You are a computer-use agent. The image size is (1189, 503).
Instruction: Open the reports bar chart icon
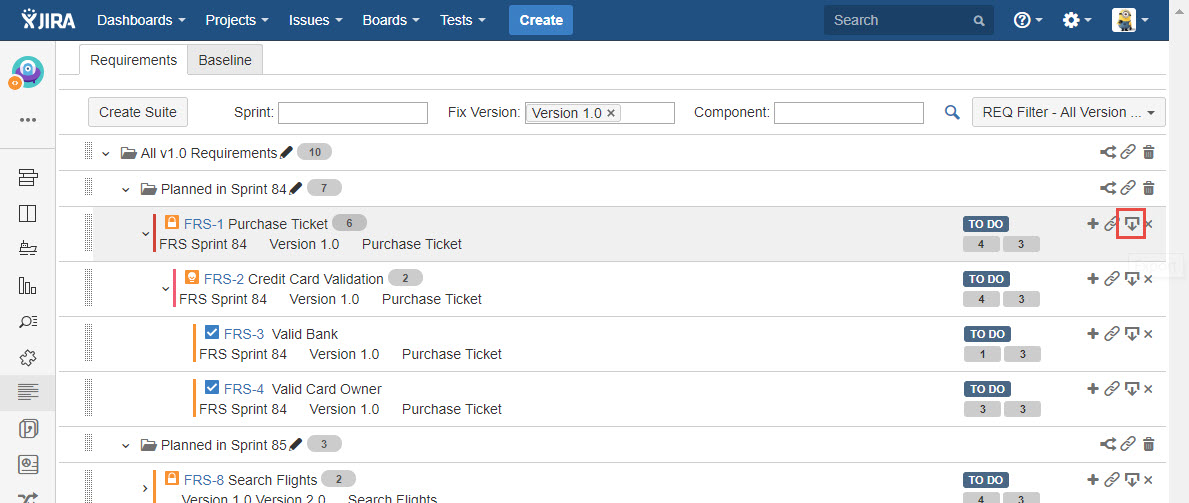[x=28, y=285]
